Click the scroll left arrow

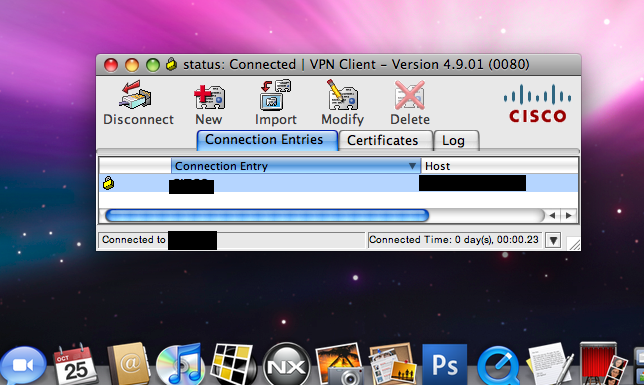click(x=552, y=215)
